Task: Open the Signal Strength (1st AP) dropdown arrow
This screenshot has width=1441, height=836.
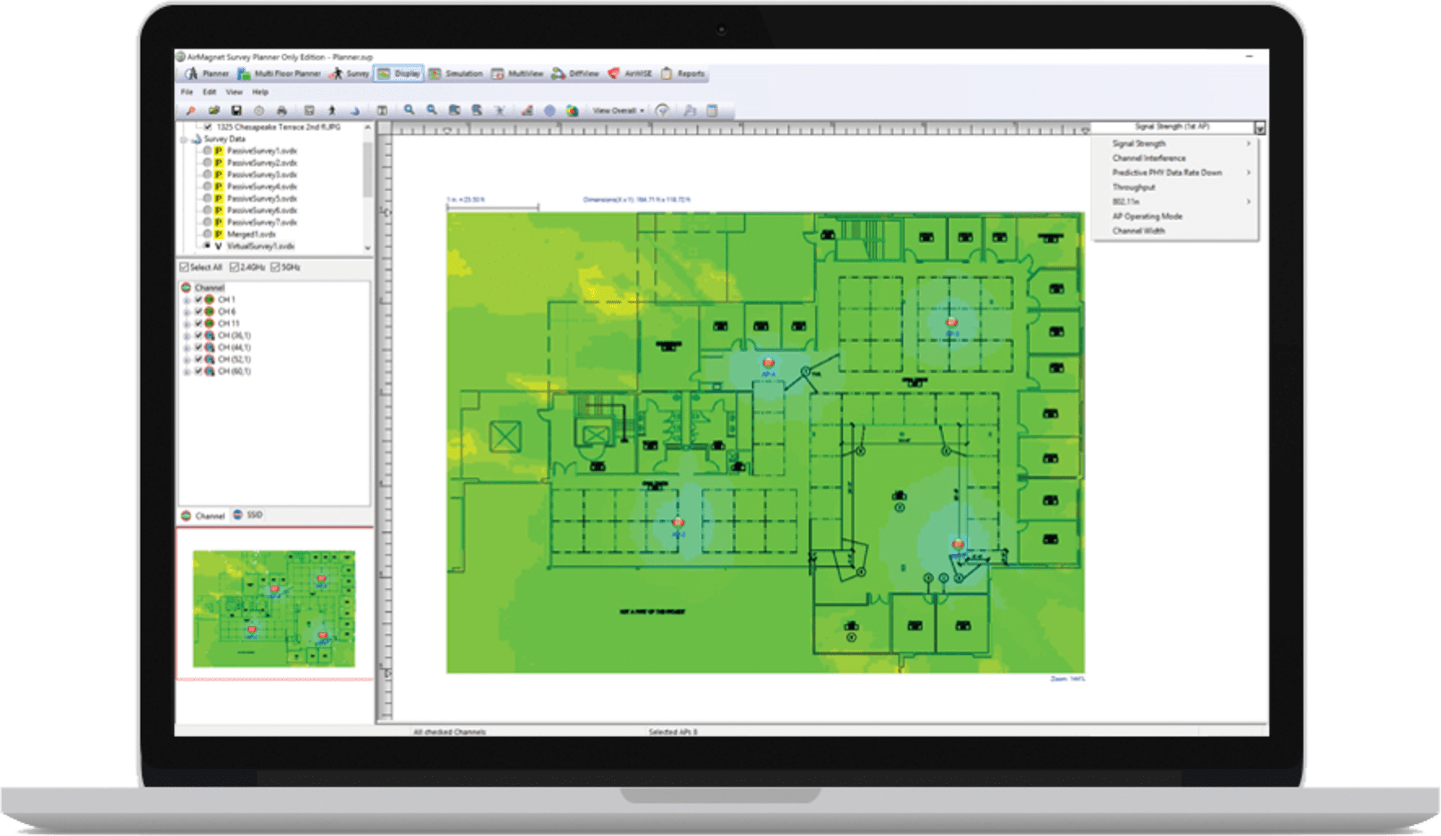Action: [x=1260, y=128]
